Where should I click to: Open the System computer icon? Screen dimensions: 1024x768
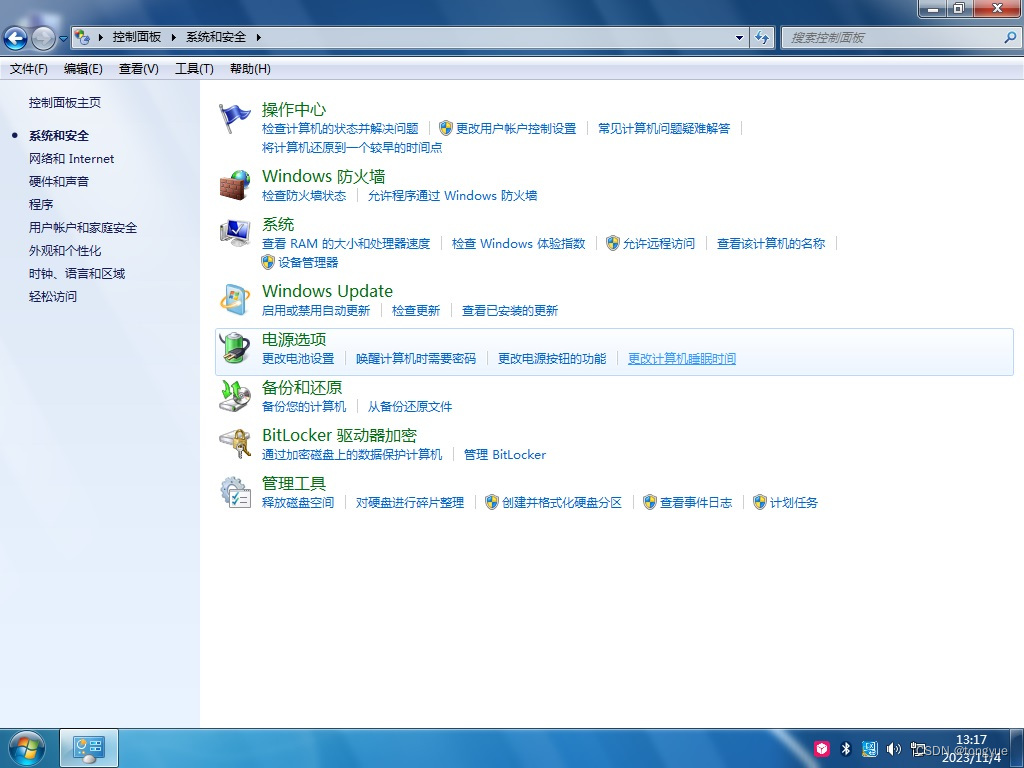[234, 233]
